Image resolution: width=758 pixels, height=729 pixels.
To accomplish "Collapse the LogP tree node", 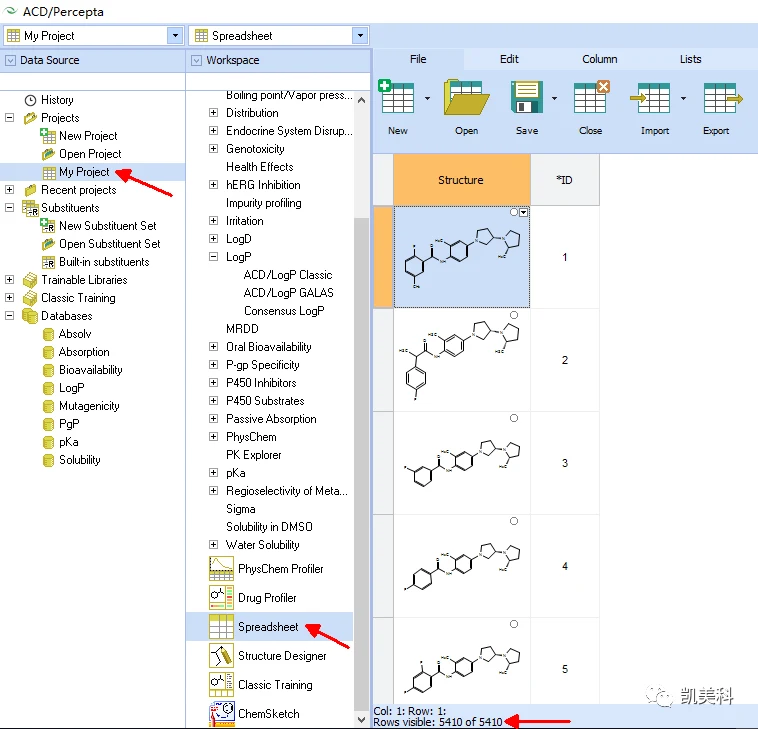I will pos(213,257).
